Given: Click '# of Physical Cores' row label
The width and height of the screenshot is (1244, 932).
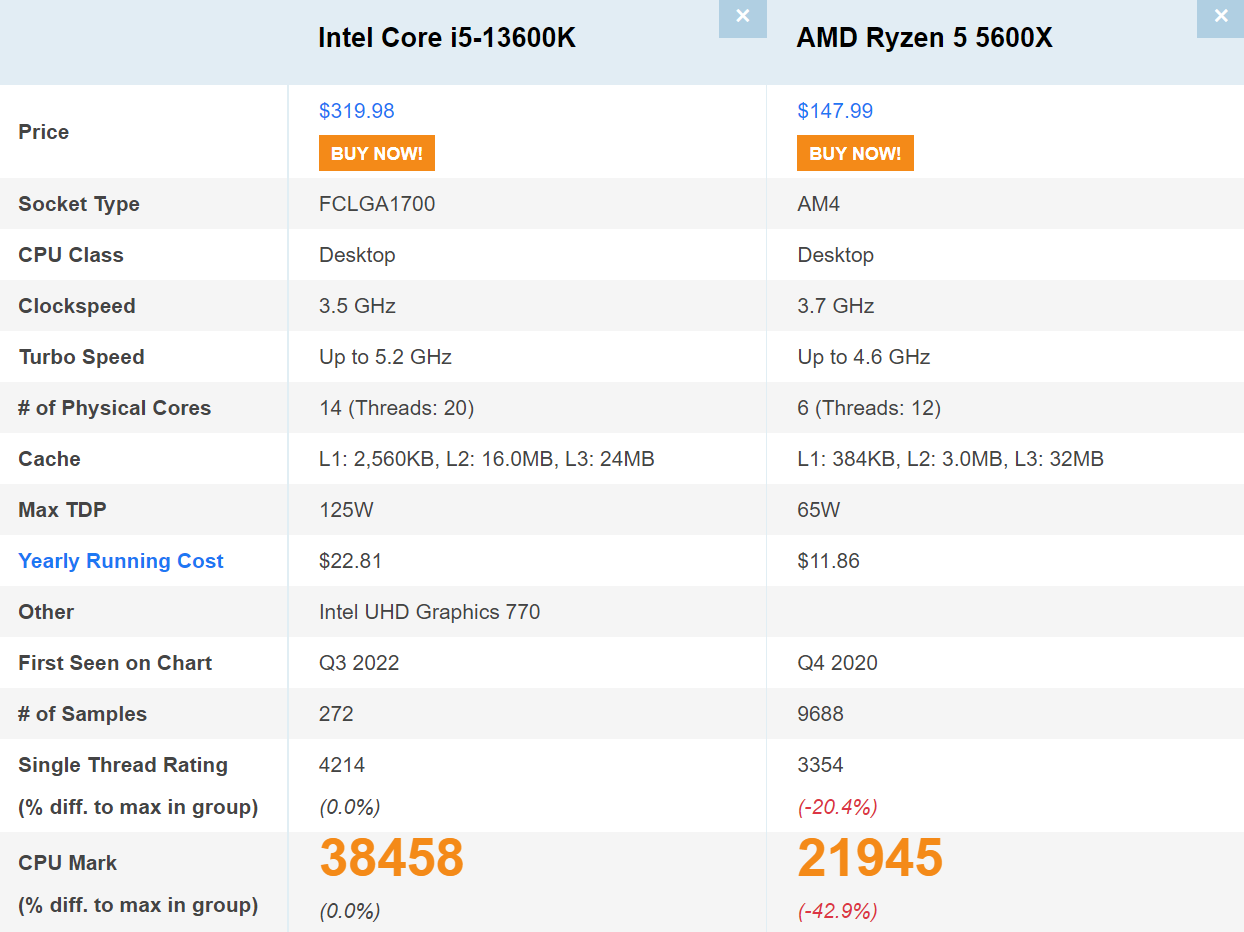Looking at the screenshot, I should click(x=115, y=408).
